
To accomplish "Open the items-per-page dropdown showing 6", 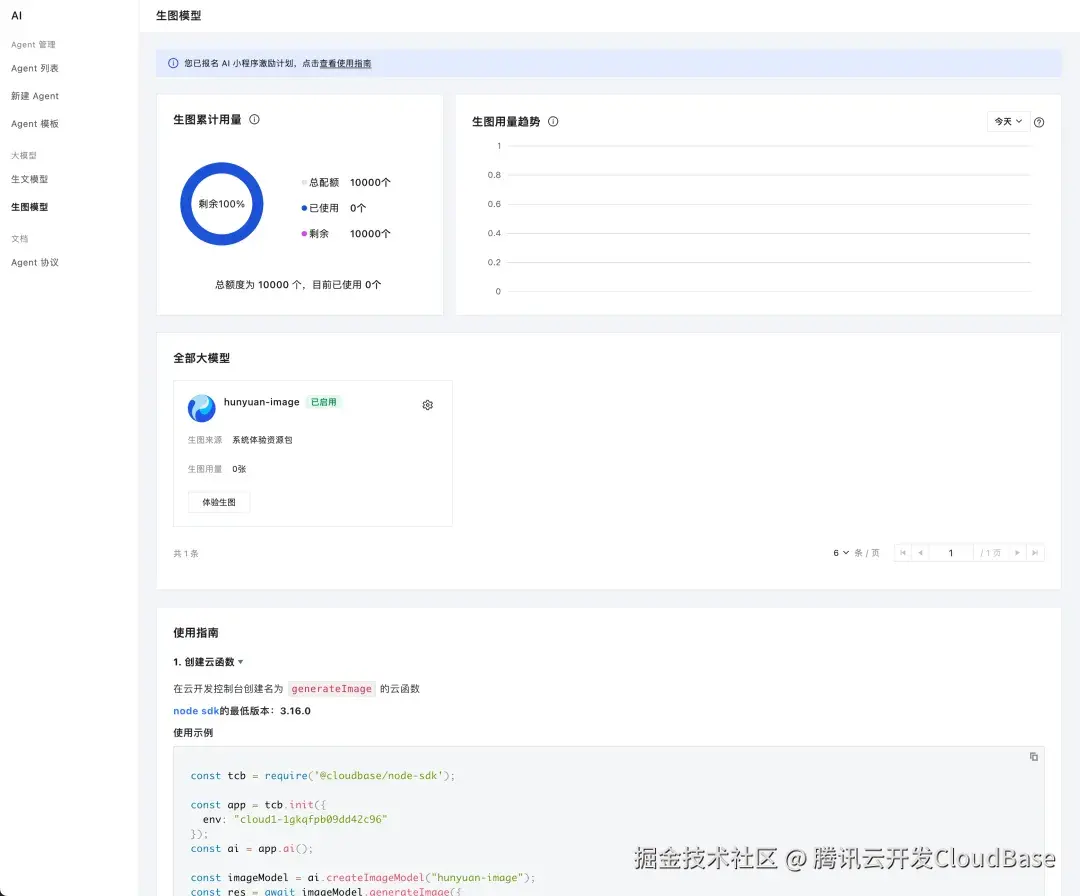I will pos(842,552).
